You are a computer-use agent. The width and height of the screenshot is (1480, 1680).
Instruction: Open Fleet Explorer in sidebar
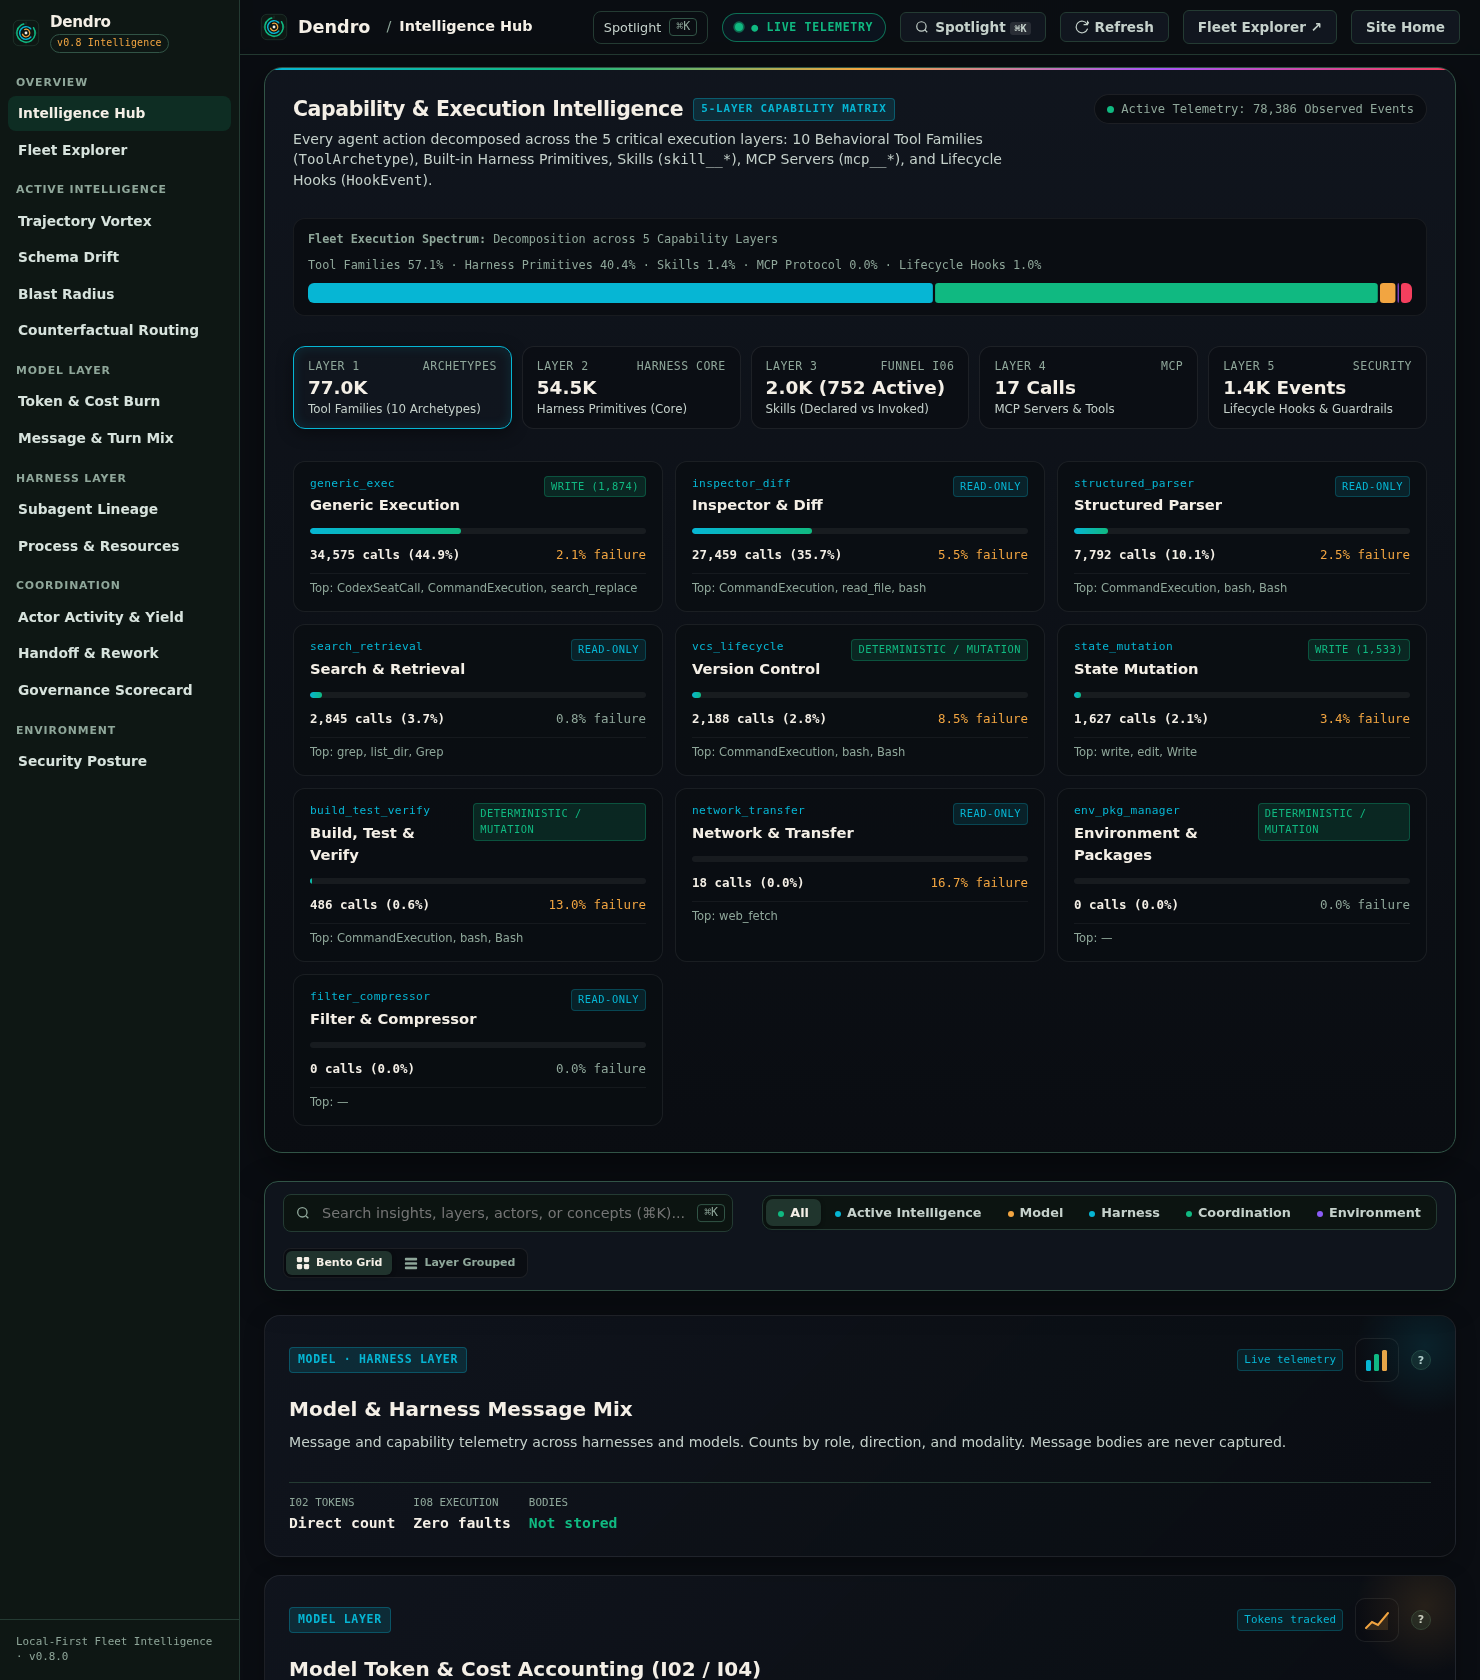point(119,150)
